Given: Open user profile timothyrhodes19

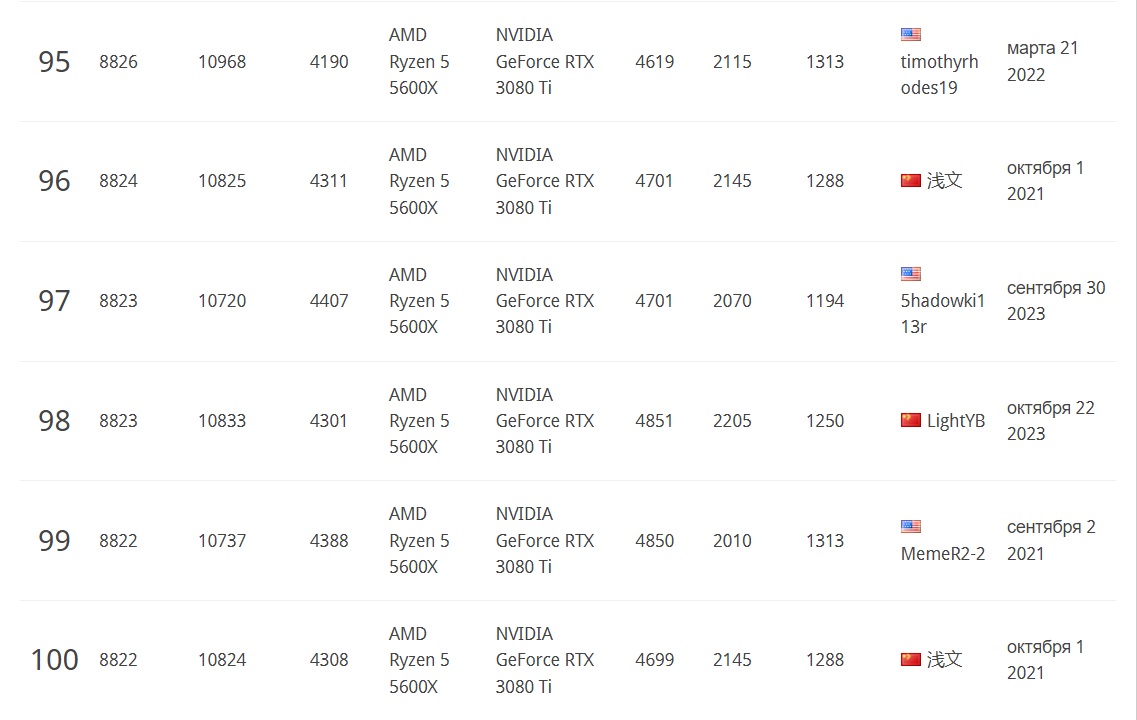Looking at the screenshot, I should click(x=939, y=75).
